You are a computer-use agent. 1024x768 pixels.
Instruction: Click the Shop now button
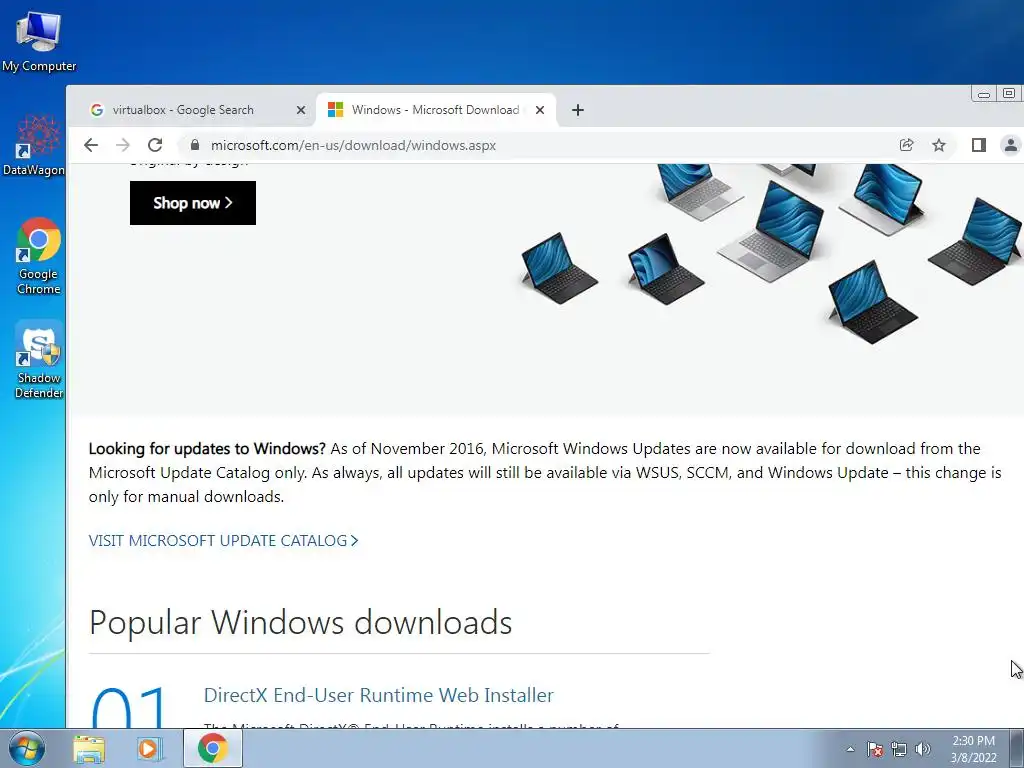pyautogui.click(x=193, y=203)
